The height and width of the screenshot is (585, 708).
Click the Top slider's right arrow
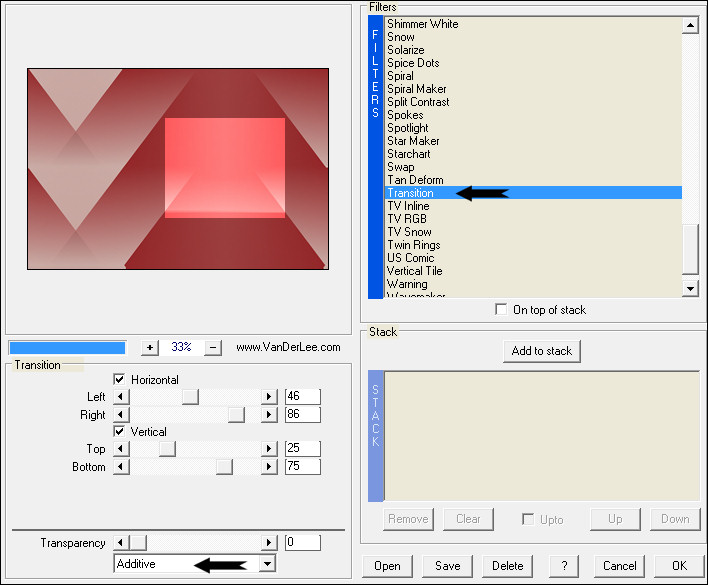tap(269, 449)
